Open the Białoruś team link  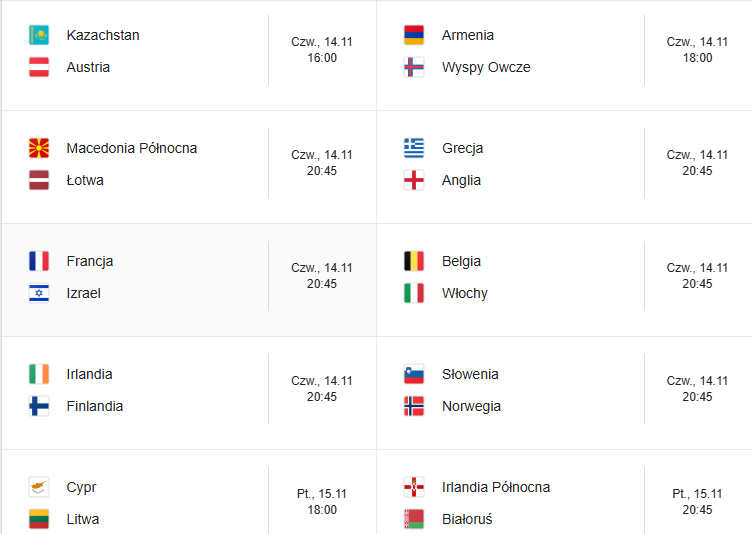467,519
